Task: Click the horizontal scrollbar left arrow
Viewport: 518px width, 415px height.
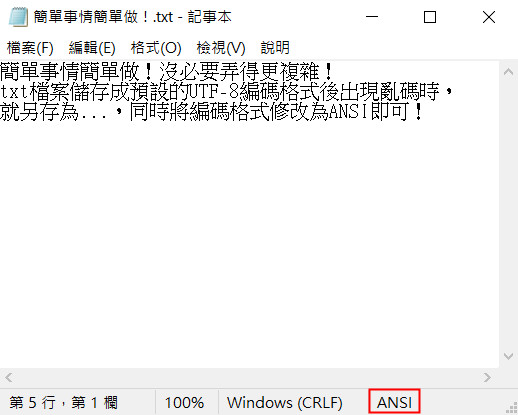Action: (x=9, y=378)
